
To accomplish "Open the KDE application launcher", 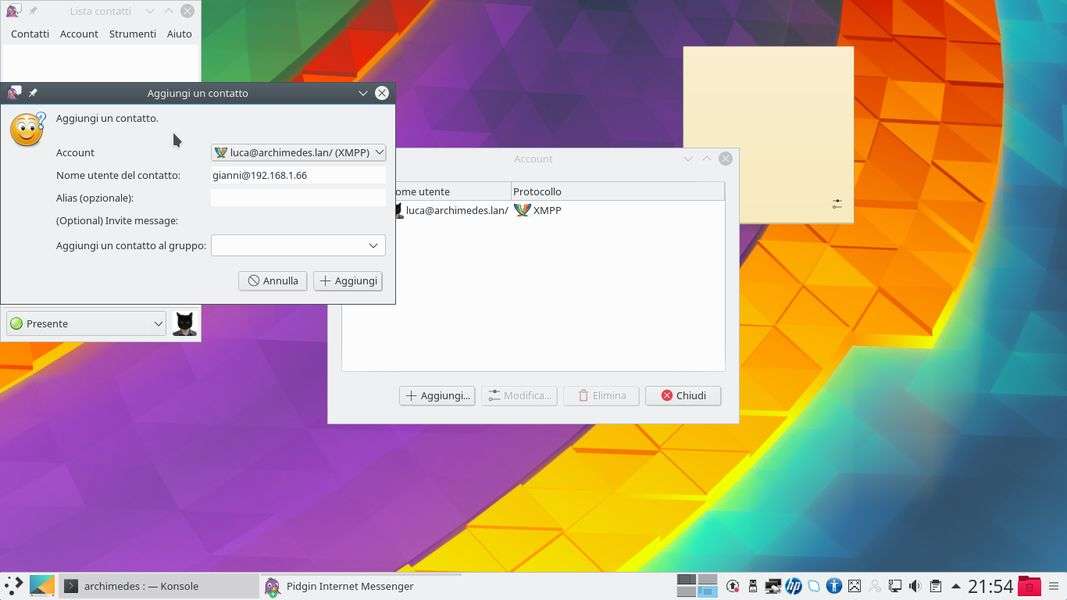I will pos(13,586).
